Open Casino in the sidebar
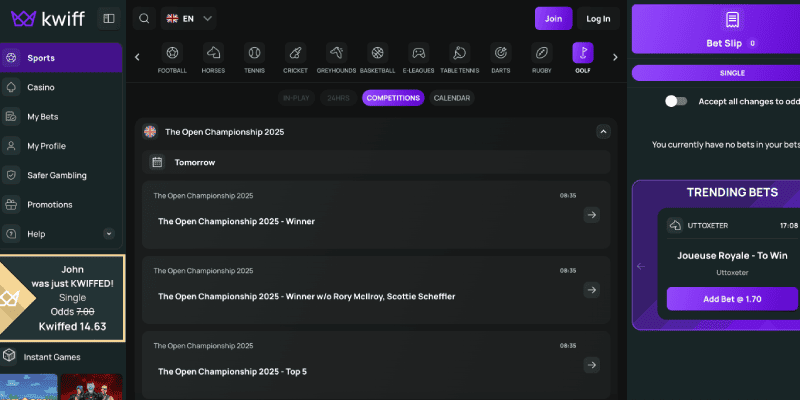The width and height of the screenshot is (800, 400). 61,87
